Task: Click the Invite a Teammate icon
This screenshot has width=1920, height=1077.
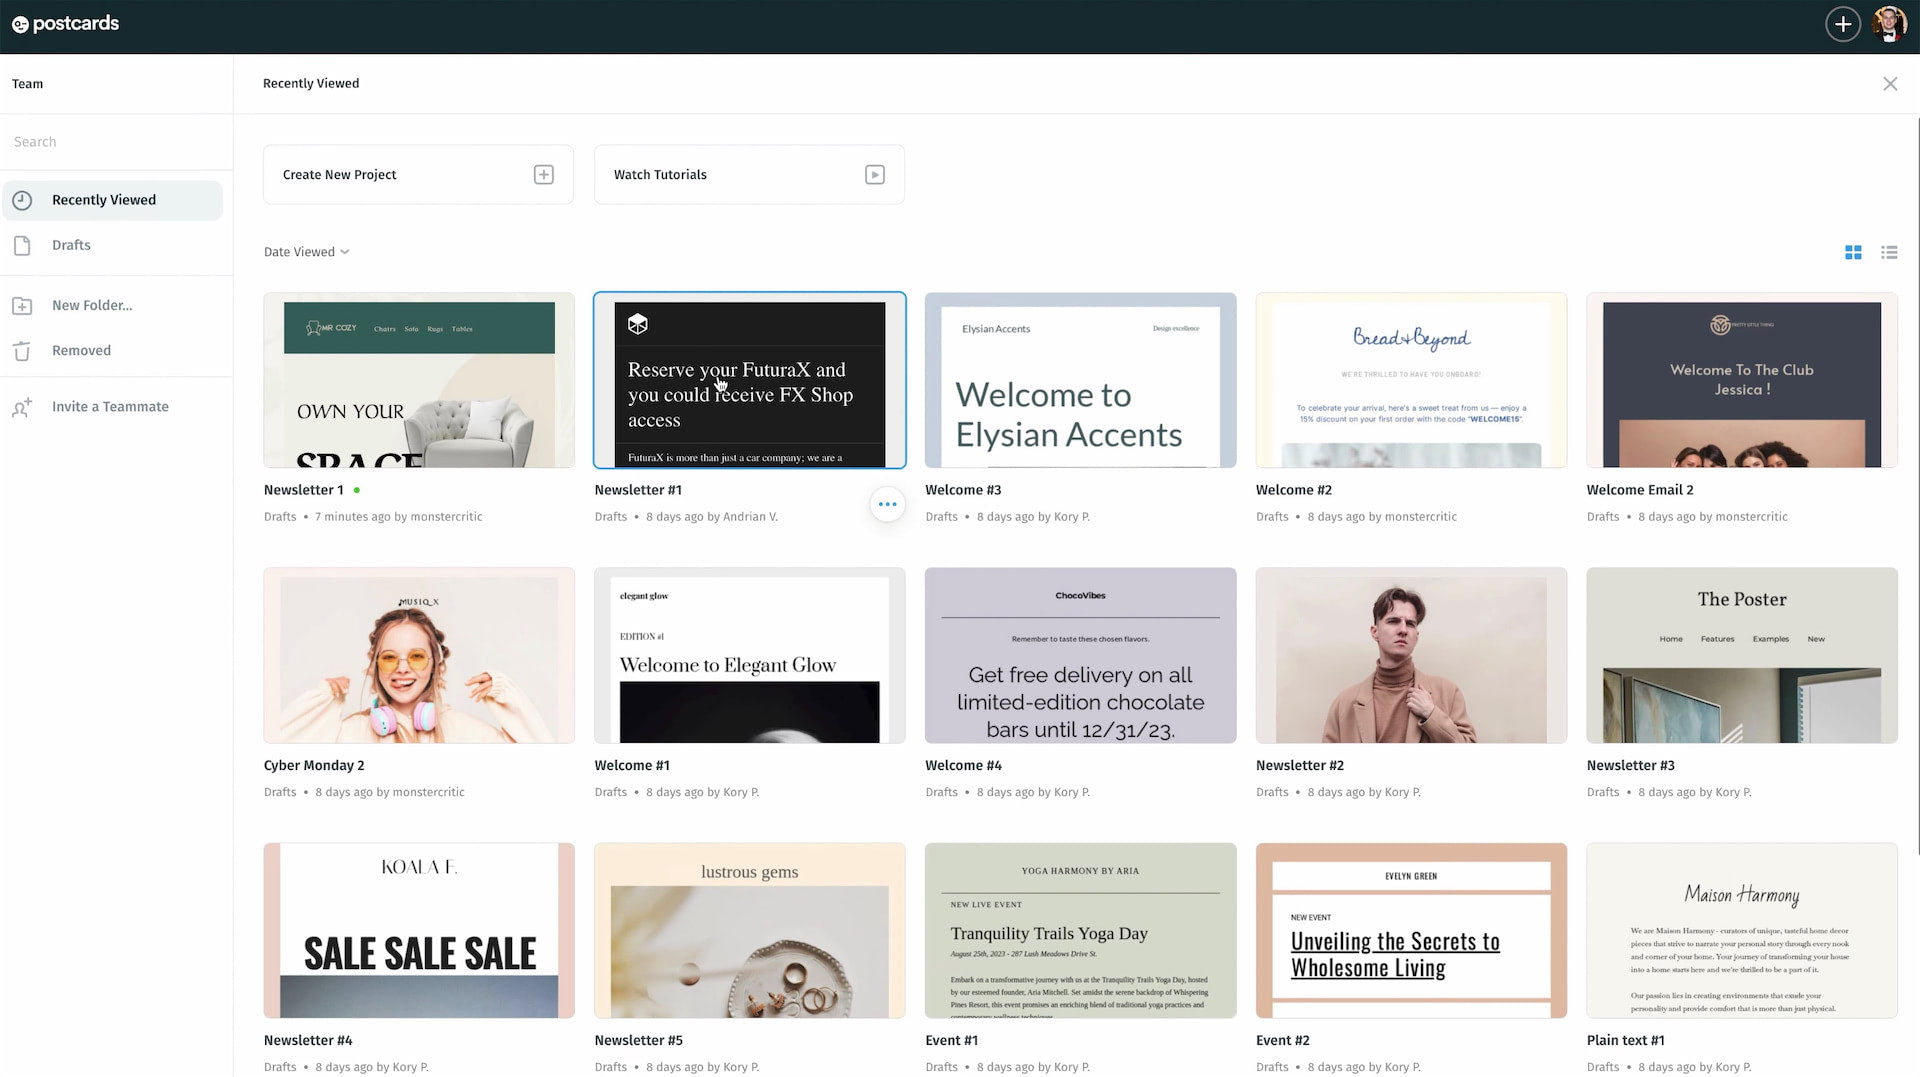Action: 22,407
